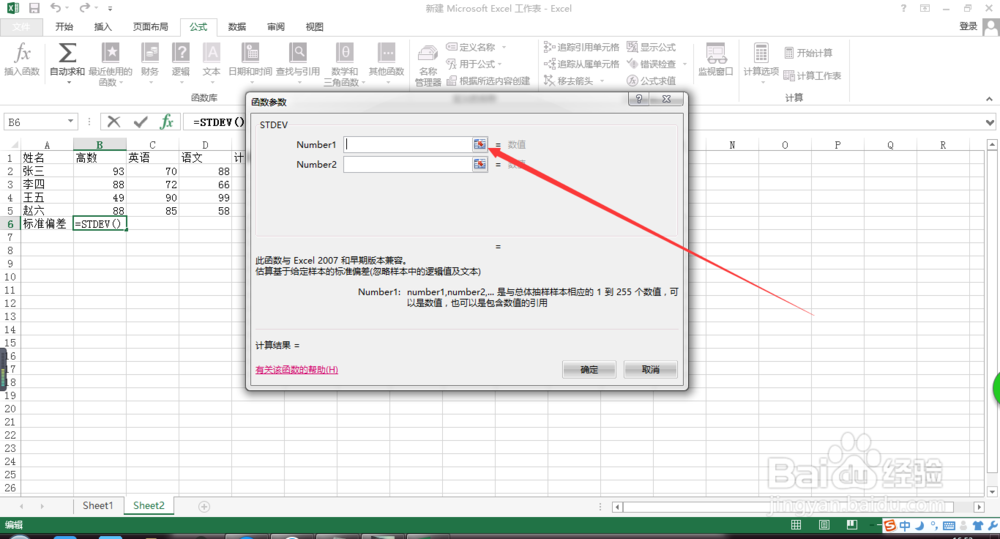Click the dialog help question mark button

[x=638, y=99]
